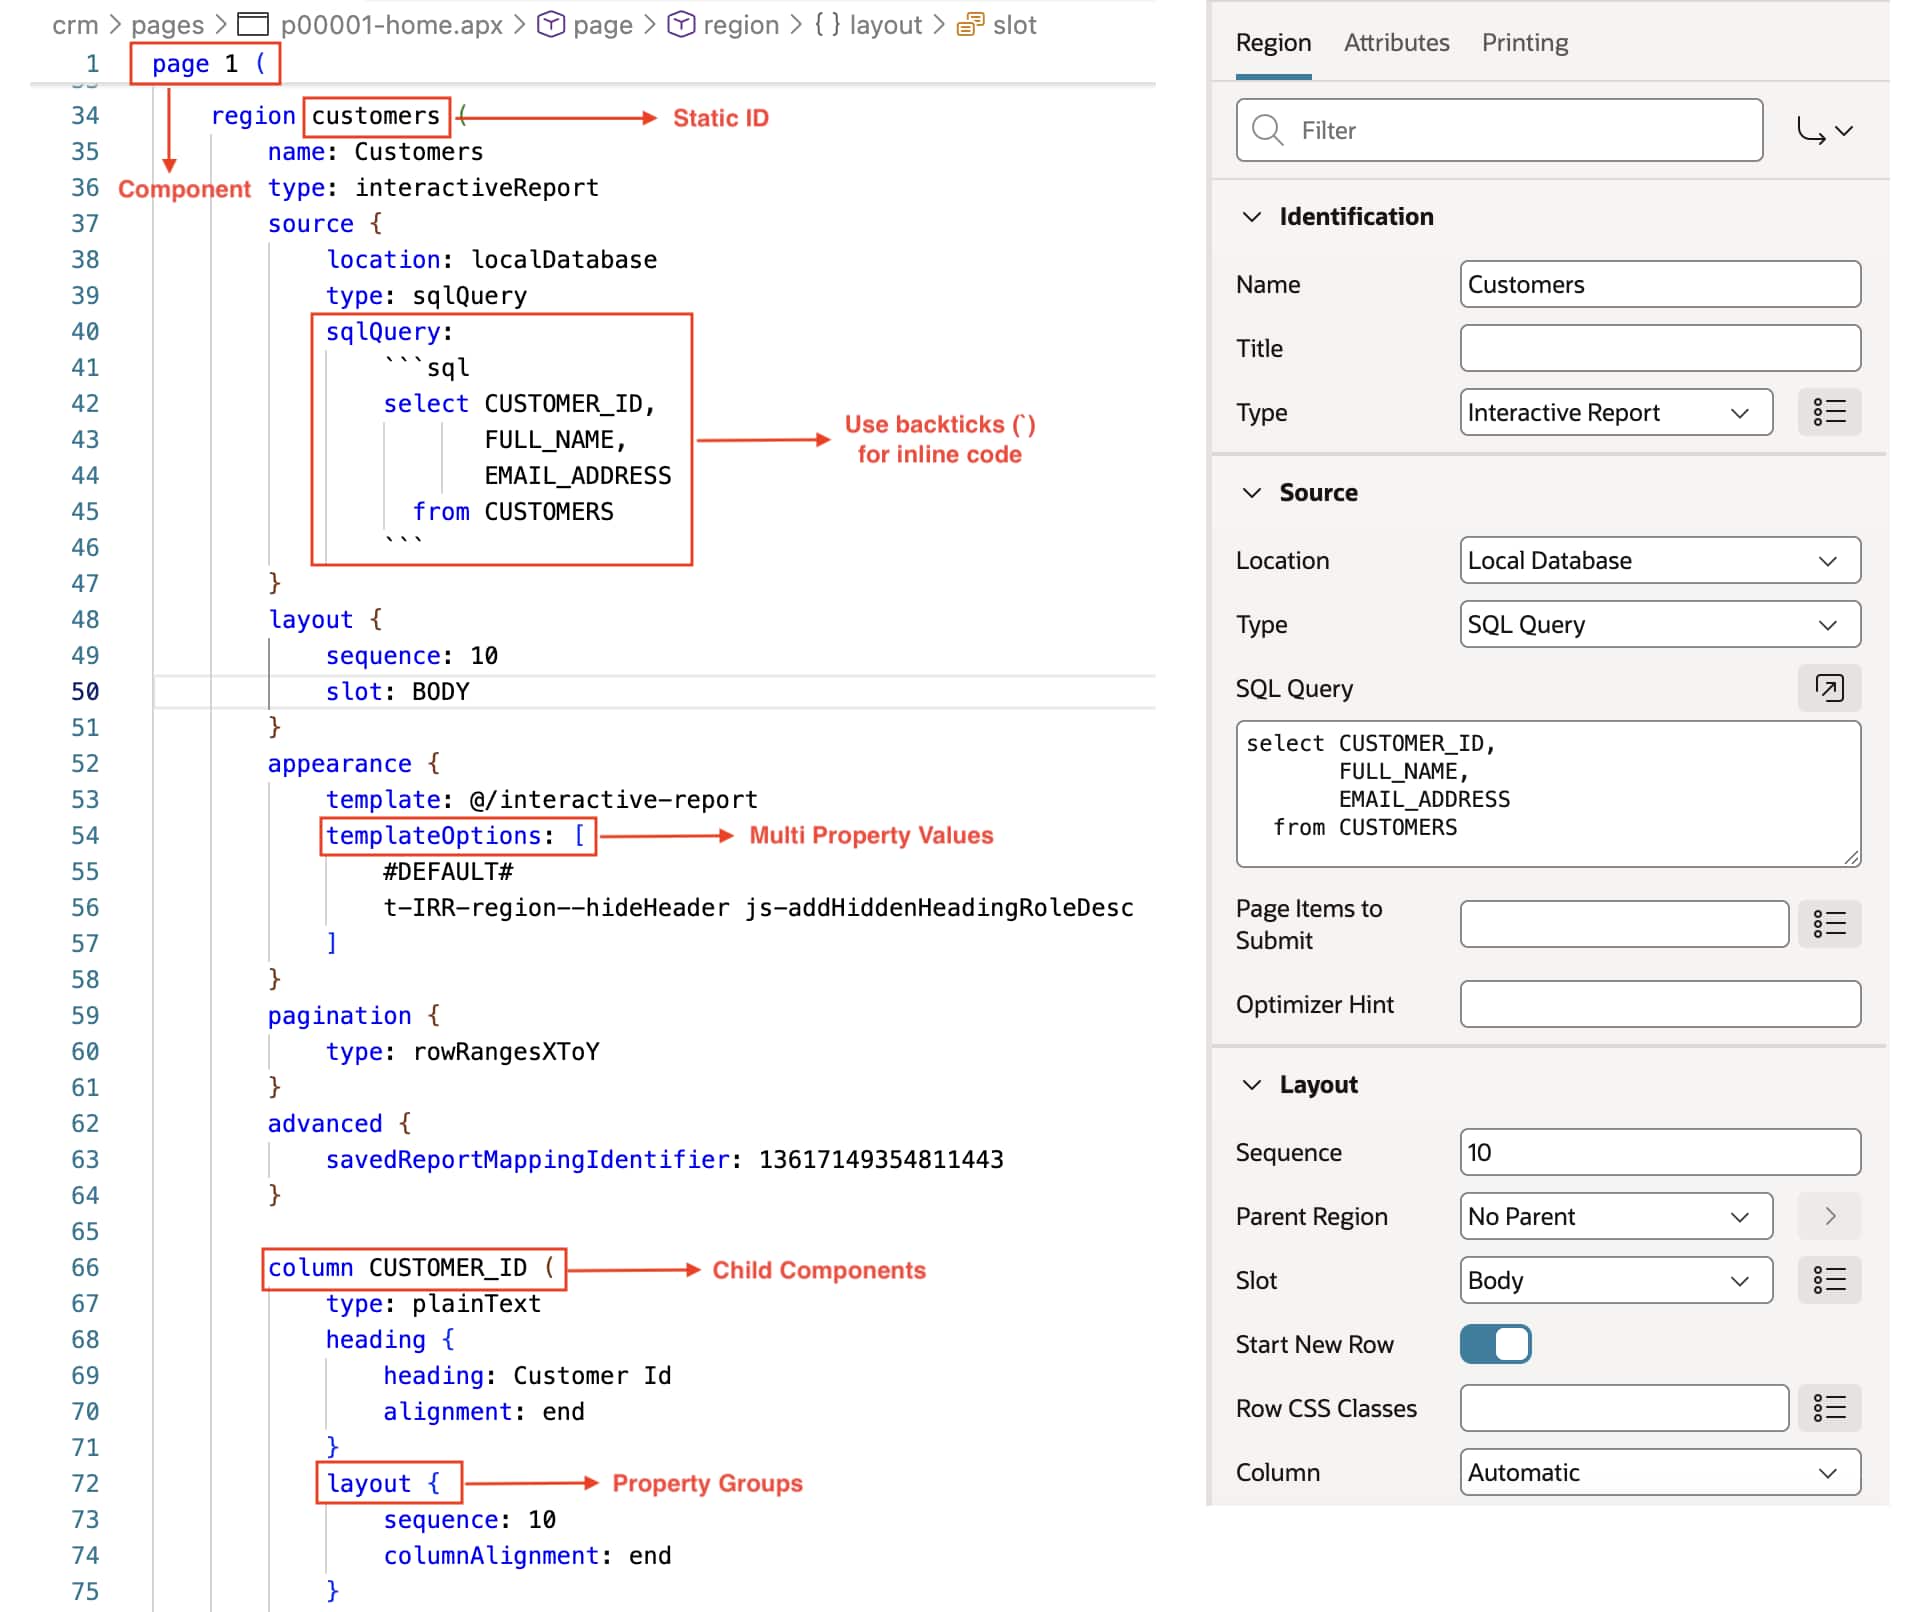1920x1612 pixels.
Task: Click the page cube icon in the breadcrumb
Action: pyautogui.click(x=551, y=24)
